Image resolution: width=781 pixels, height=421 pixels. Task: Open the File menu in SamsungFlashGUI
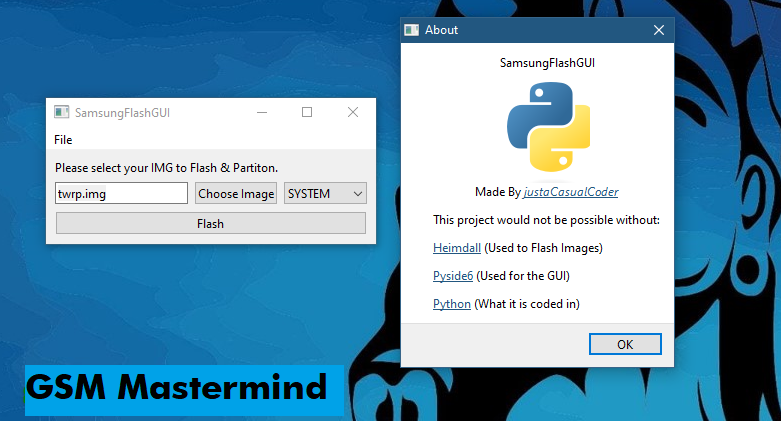tap(63, 140)
